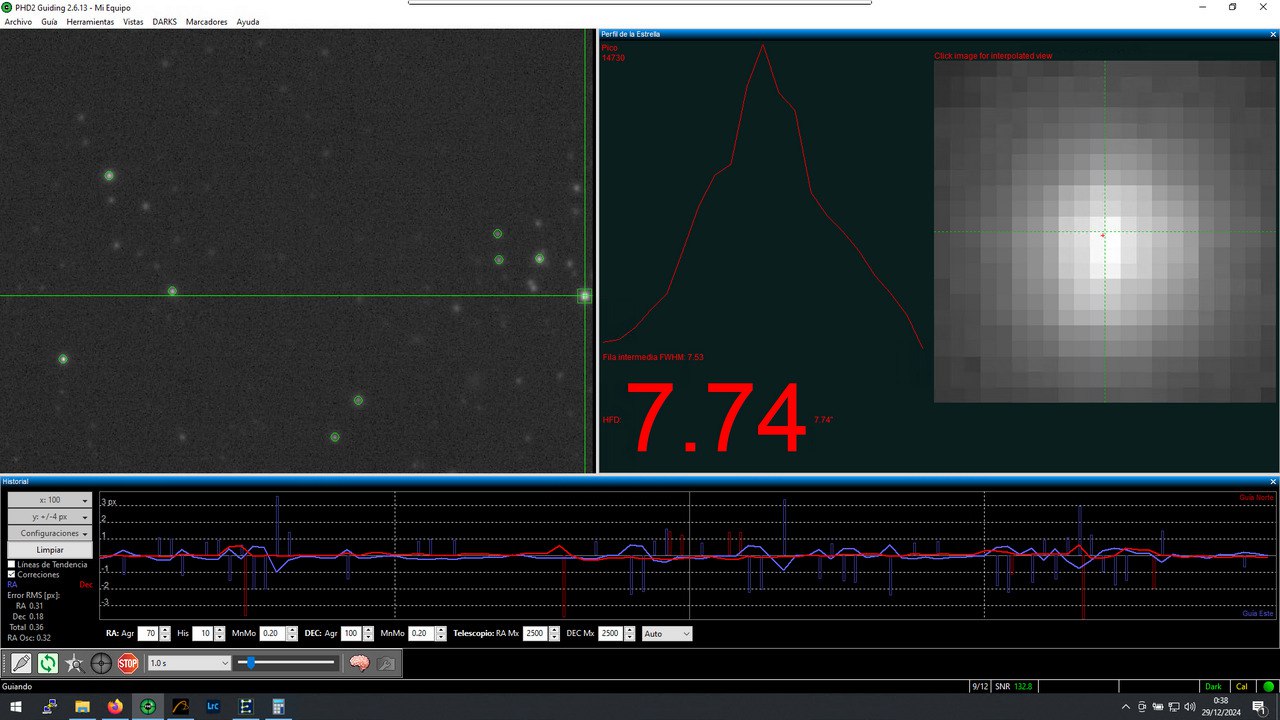Click the DEC Mx 2500 input field
Viewport: 1280px width, 720px height.
pyautogui.click(x=611, y=634)
